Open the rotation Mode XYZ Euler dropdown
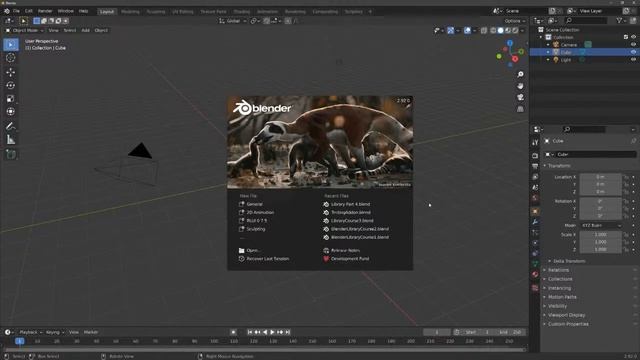Viewport: 640px width, 360px height. [601, 225]
